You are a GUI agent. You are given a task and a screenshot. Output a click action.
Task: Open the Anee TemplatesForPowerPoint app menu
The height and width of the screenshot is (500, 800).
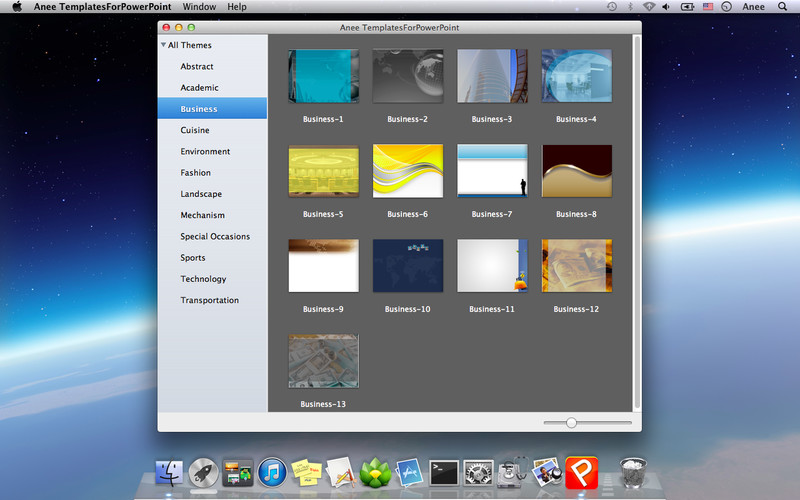click(103, 7)
